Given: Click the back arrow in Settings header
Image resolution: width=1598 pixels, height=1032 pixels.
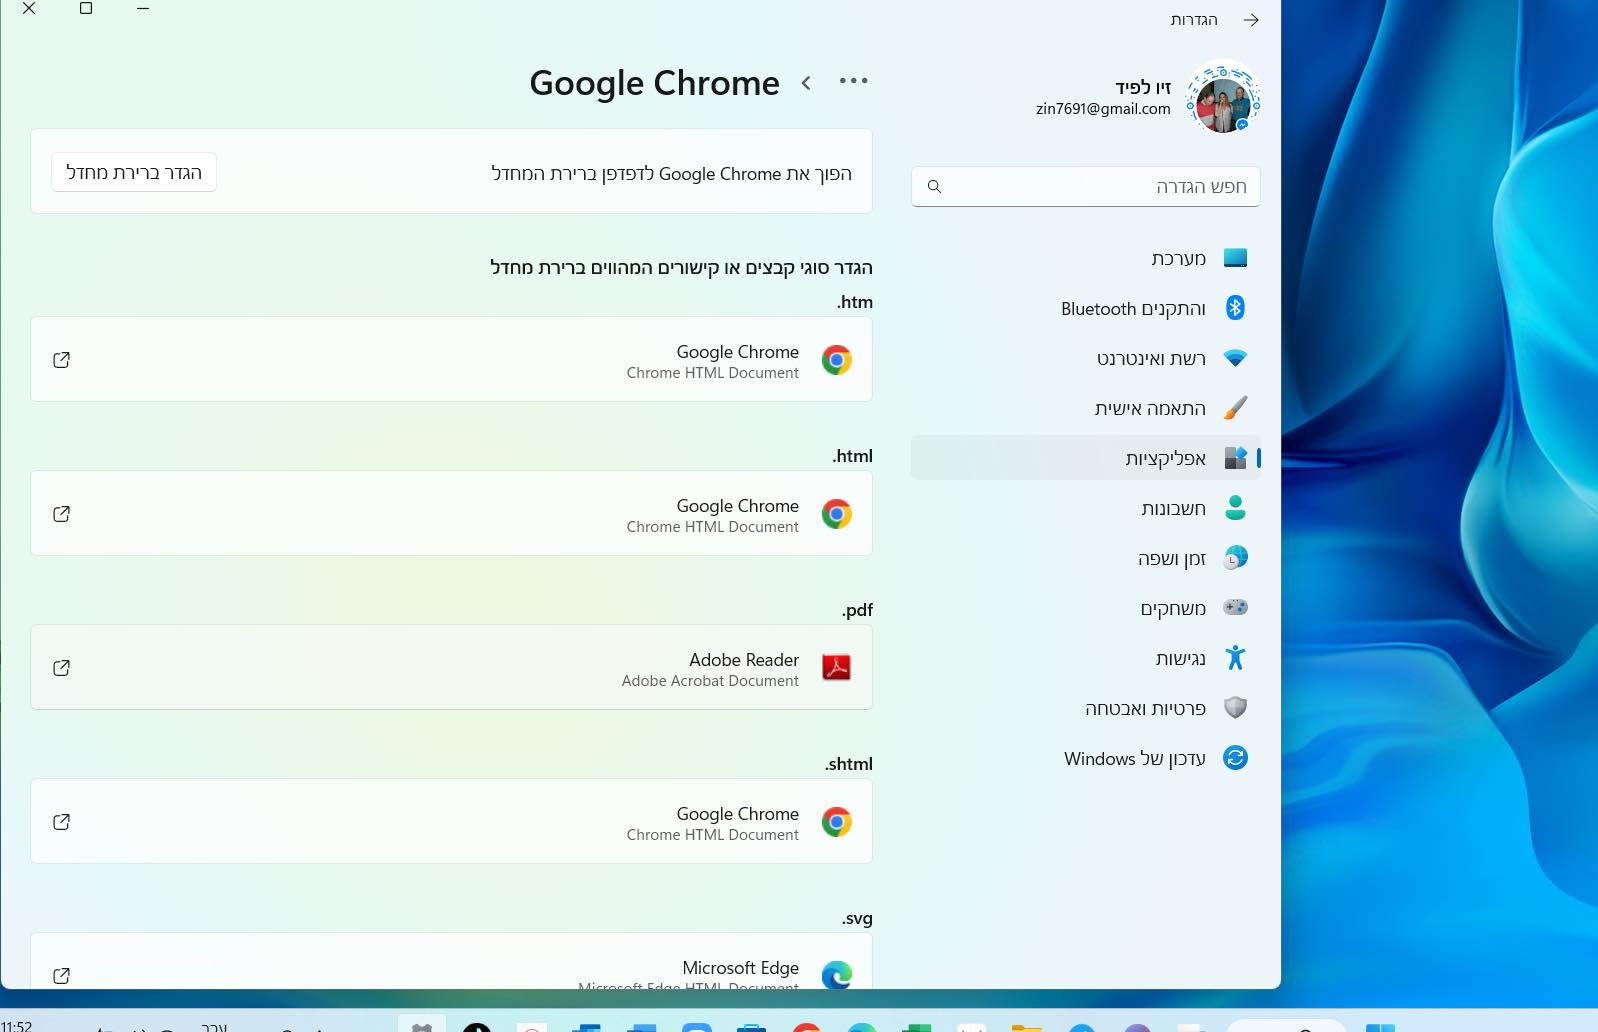Looking at the screenshot, I should [1250, 20].
